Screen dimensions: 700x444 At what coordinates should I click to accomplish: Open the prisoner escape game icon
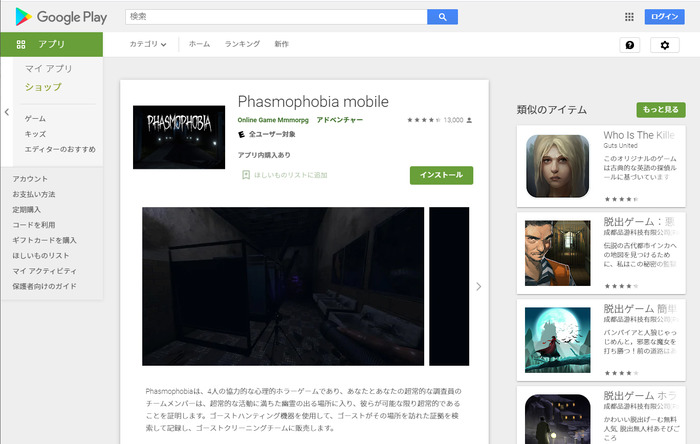pyautogui.click(x=557, y=253)
